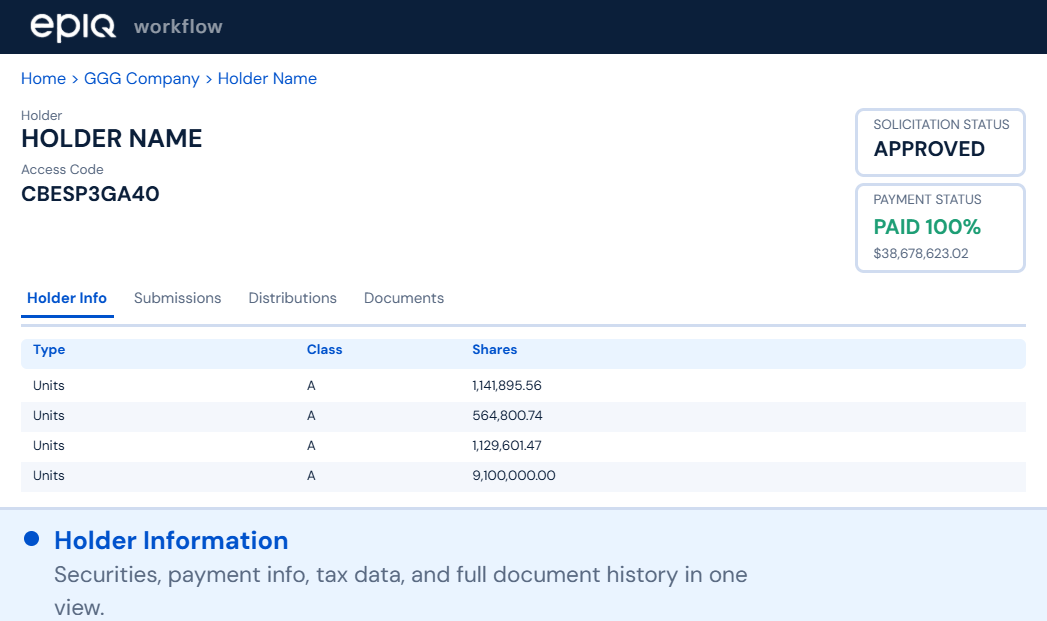The image size is (1047, 621).
Task: Click the PAID 100% payment status
Action: (927, 227)
